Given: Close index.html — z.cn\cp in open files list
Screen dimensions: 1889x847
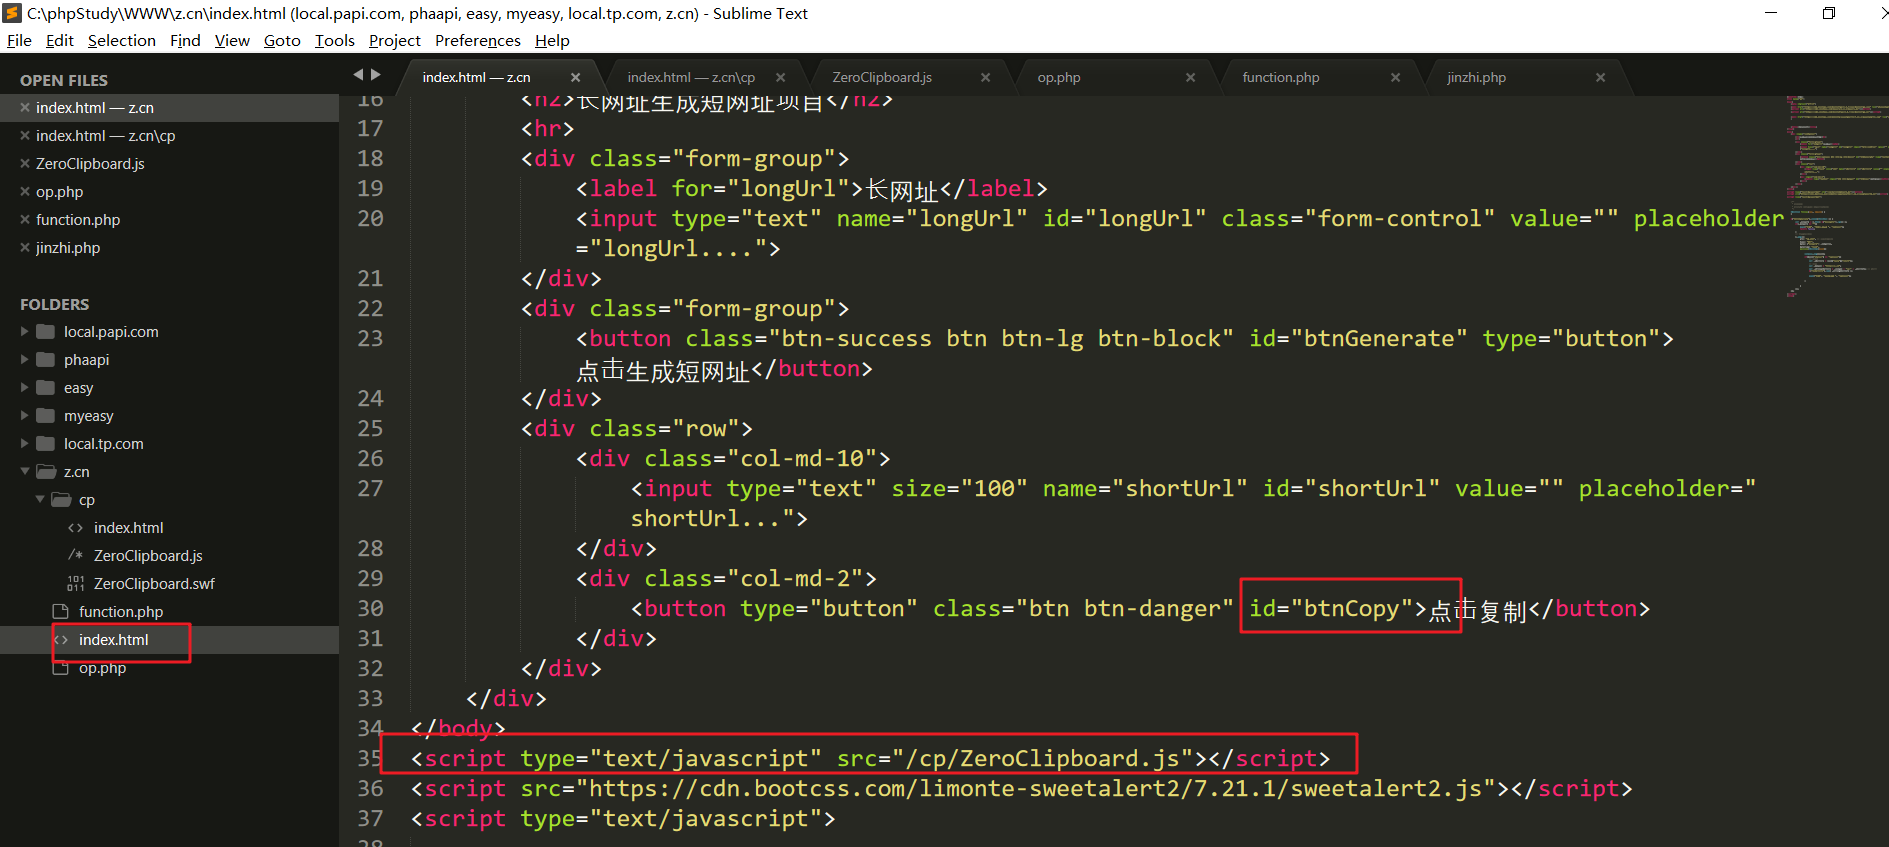Looking at the screenshot, I should (24, 136).
